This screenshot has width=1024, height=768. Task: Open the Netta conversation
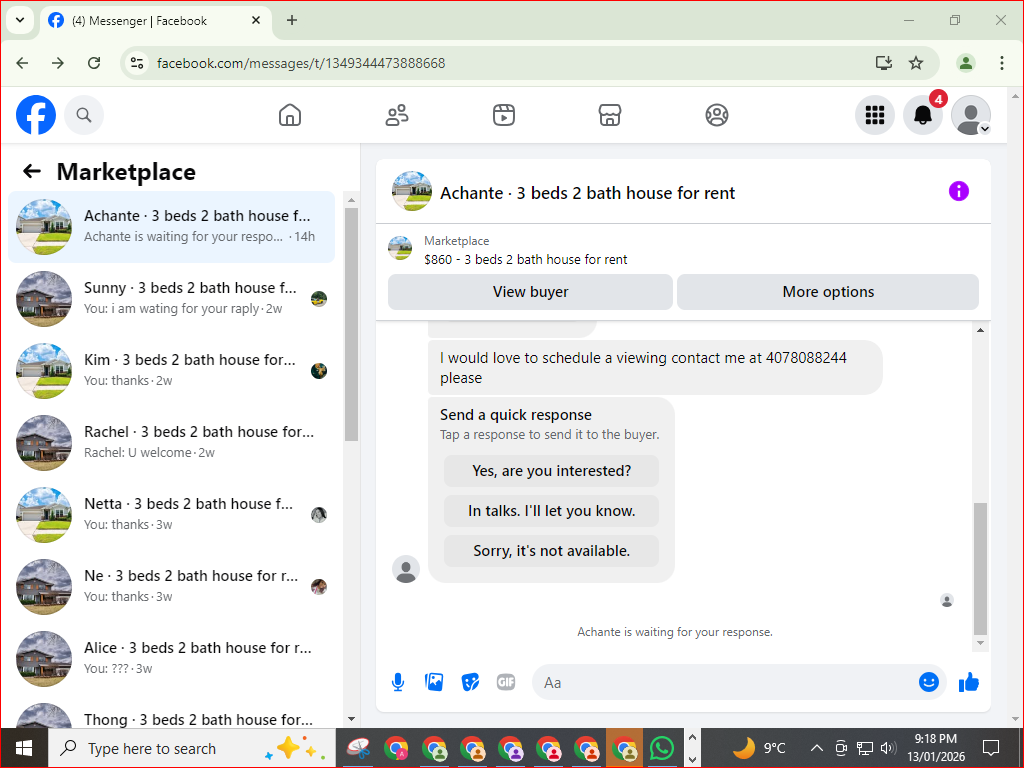click(x=172, y=514)
